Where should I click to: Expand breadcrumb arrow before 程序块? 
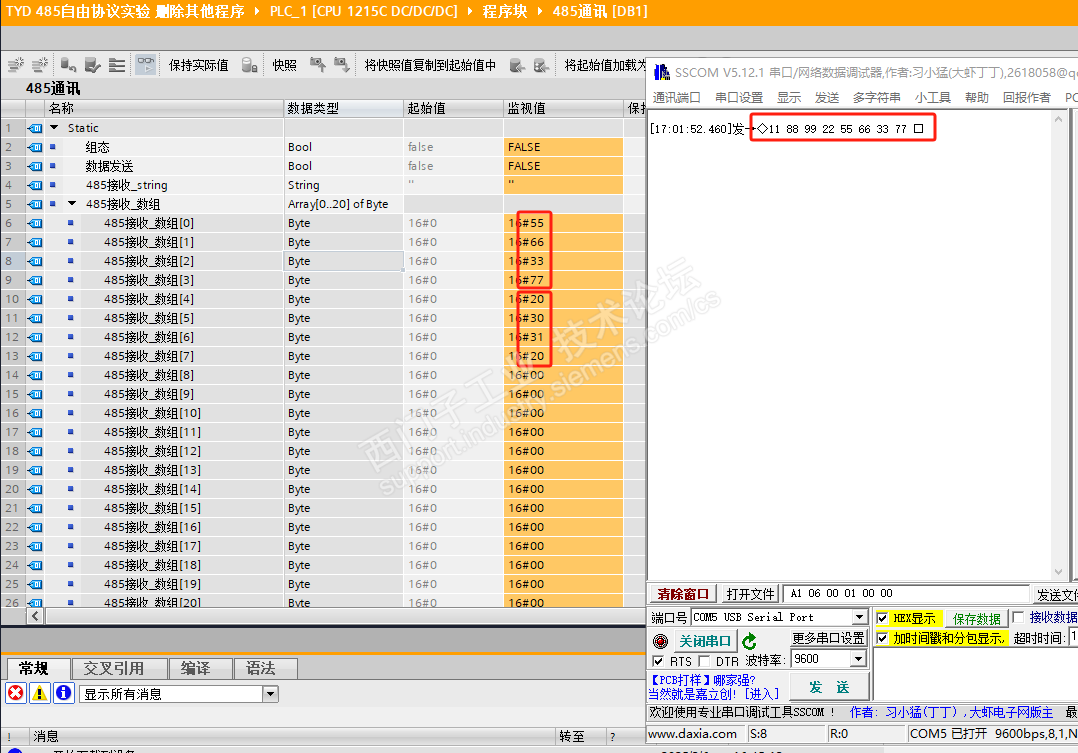(470, 12)
